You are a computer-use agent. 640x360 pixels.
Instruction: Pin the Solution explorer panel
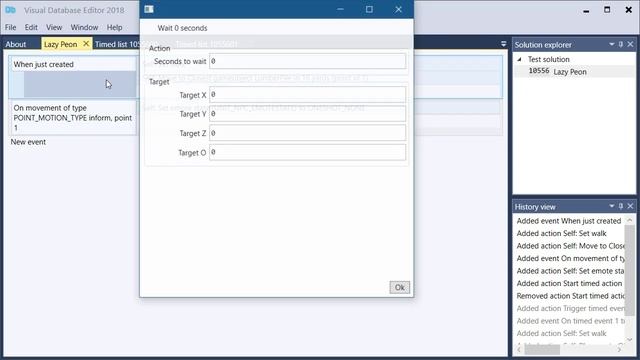[x=621, y=44]
